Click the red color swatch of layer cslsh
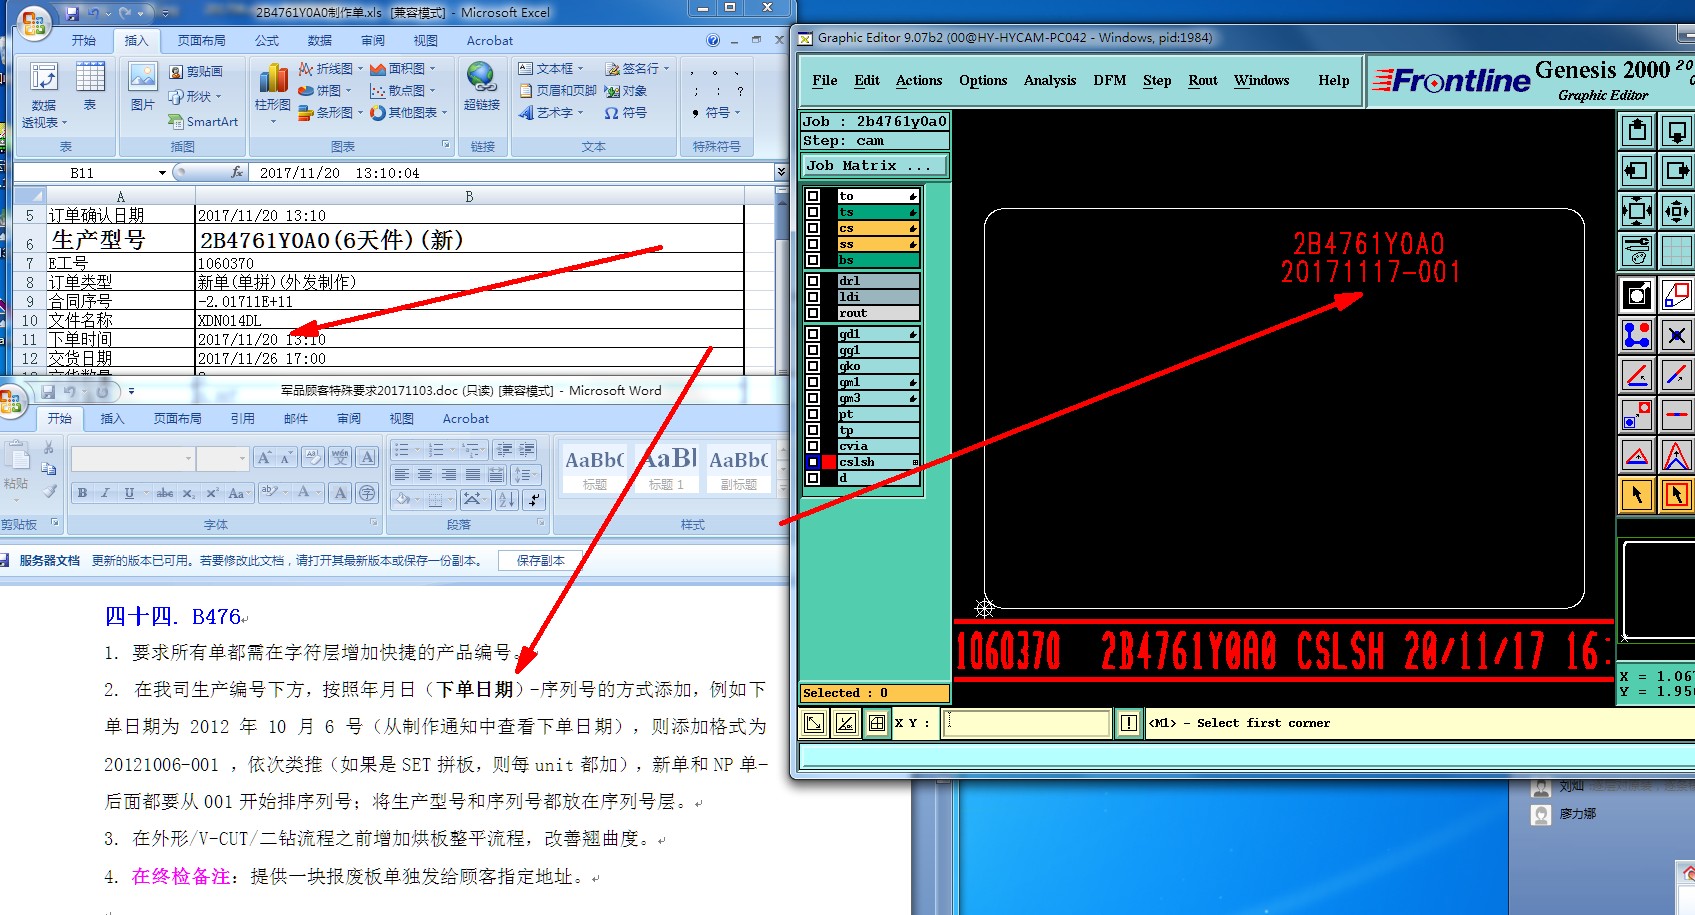This screenshot has width=1695, height=915. point(829,462)
